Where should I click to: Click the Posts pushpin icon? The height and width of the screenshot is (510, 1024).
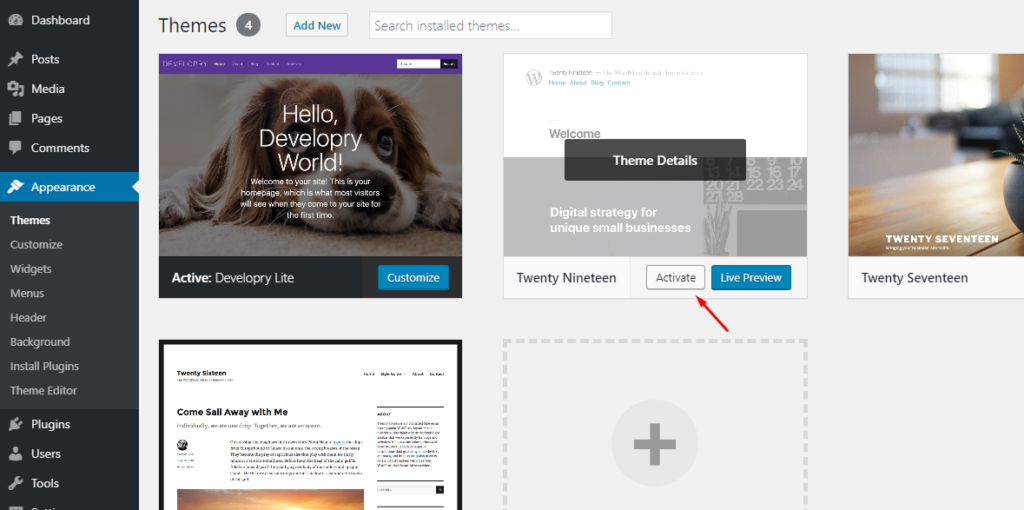click(16, 59)
